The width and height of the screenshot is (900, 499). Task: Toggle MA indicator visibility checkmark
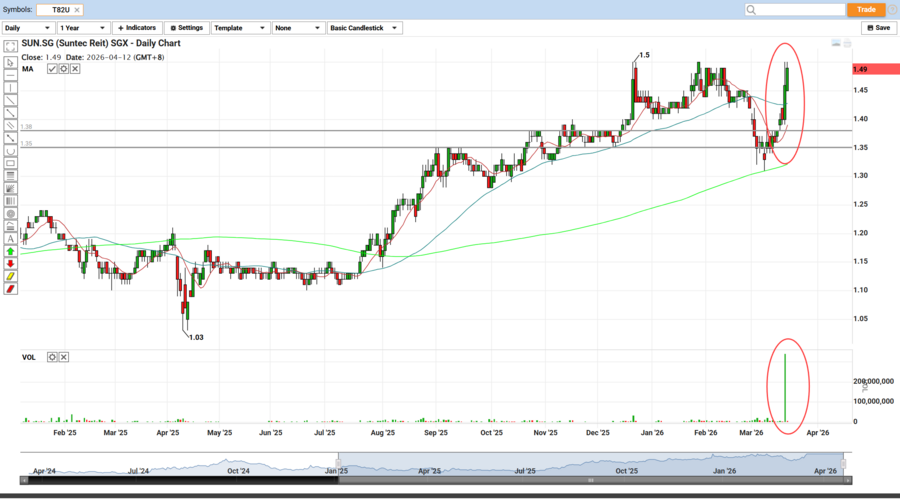coord(52,69)
